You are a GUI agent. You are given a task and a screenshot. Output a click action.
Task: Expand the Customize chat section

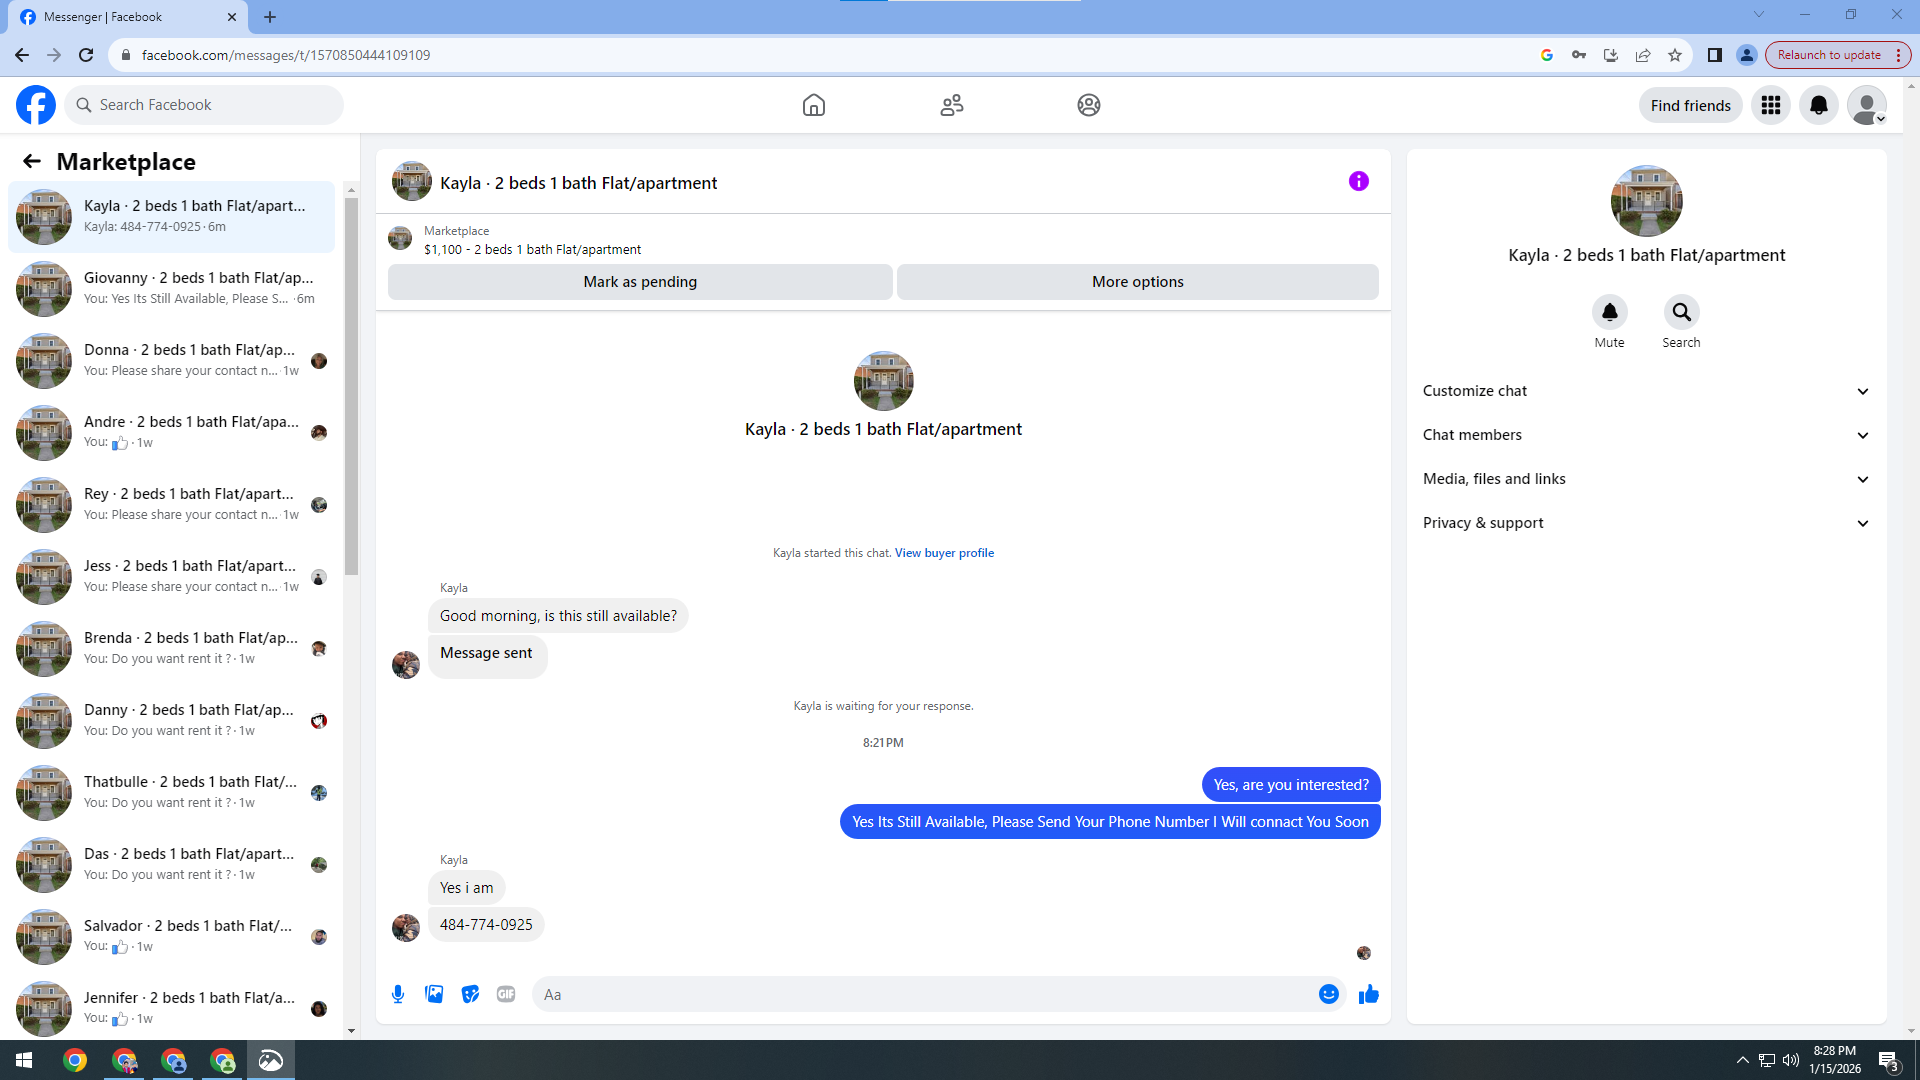pyautogui.click(x=1646, y=391)
